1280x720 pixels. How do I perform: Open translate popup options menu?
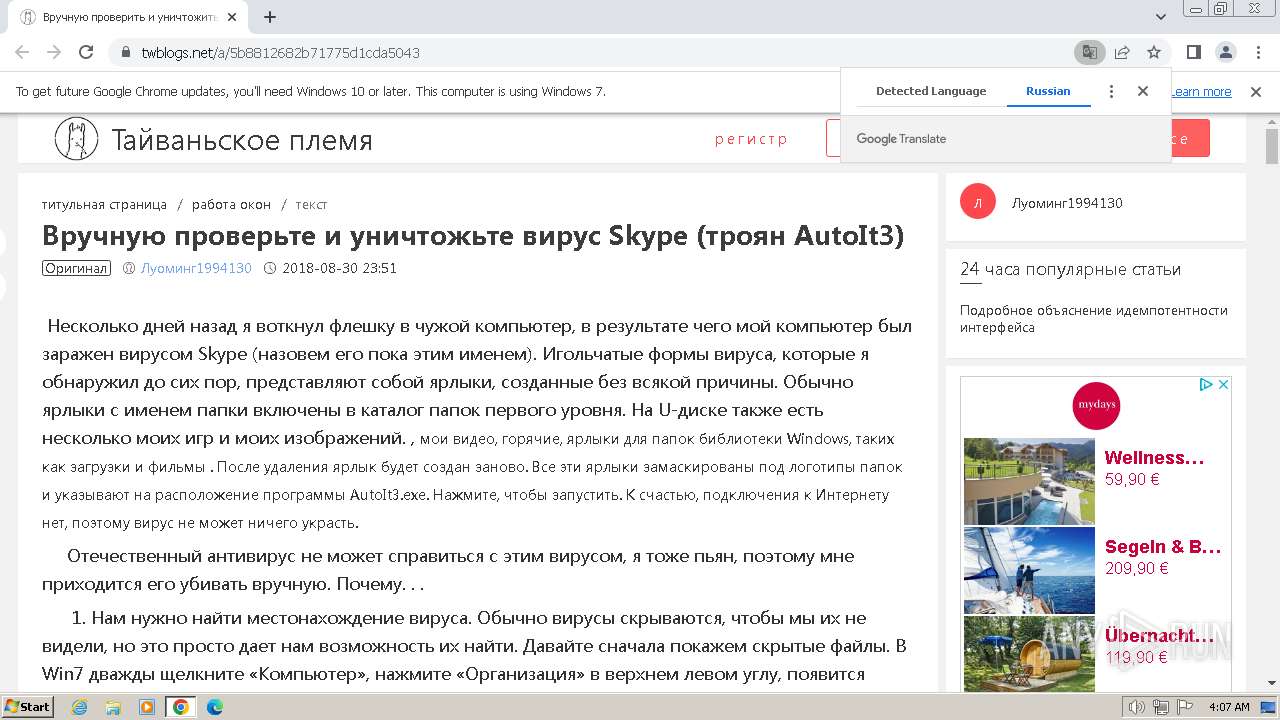pyautogui.click(x=1111, y=91)
